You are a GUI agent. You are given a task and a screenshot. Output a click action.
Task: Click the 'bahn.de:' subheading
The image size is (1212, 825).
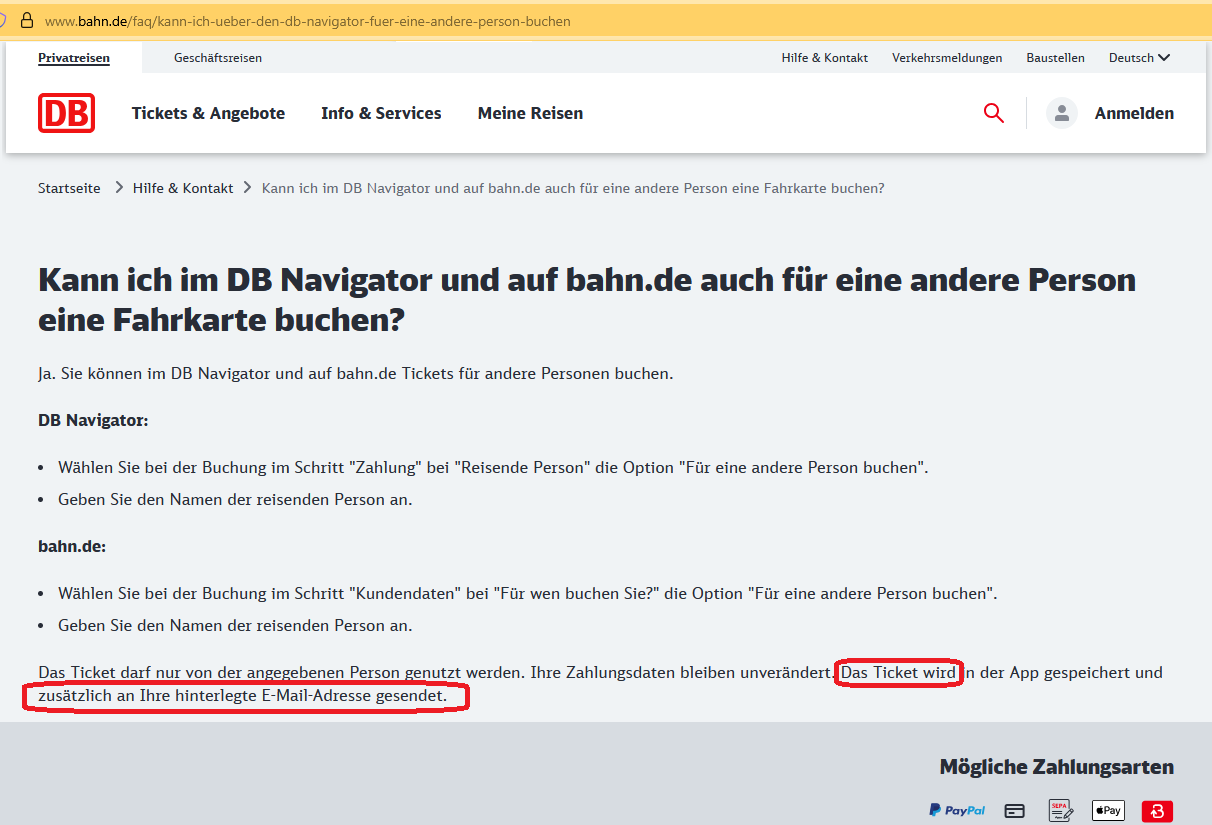[72, 546]
